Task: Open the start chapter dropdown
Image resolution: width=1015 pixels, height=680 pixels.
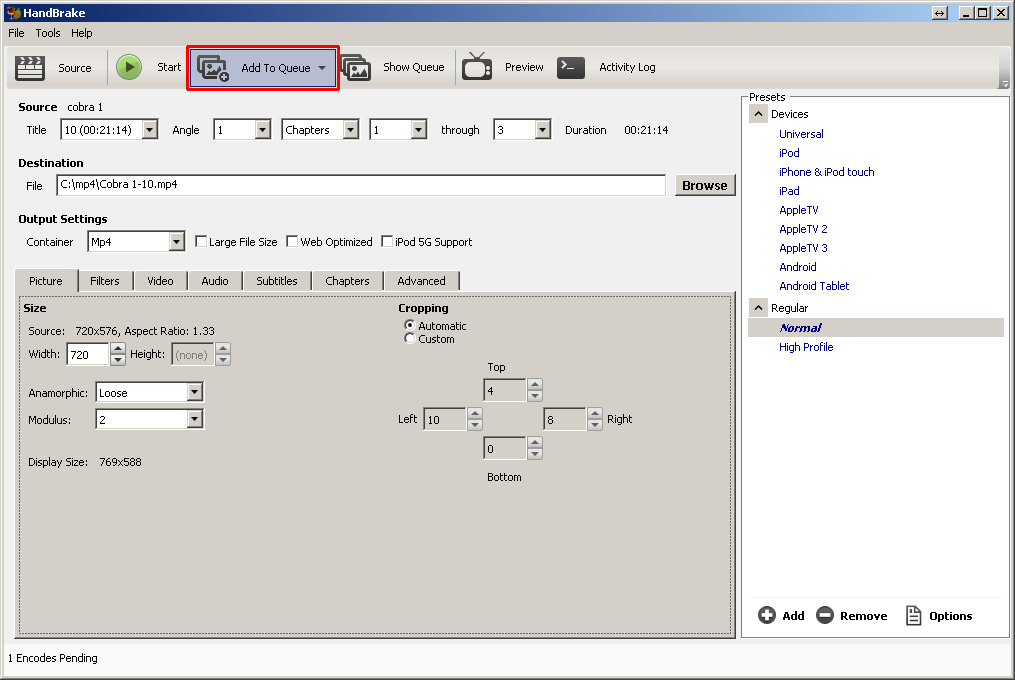Action: pos(418,130)
